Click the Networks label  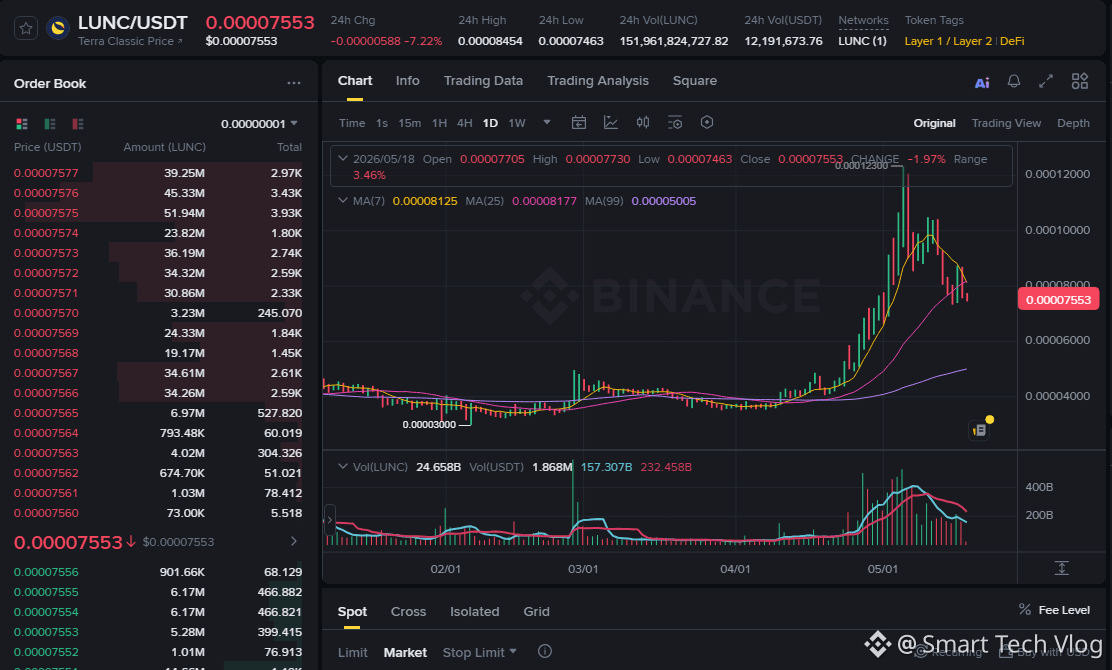click(x=863, y=21)
